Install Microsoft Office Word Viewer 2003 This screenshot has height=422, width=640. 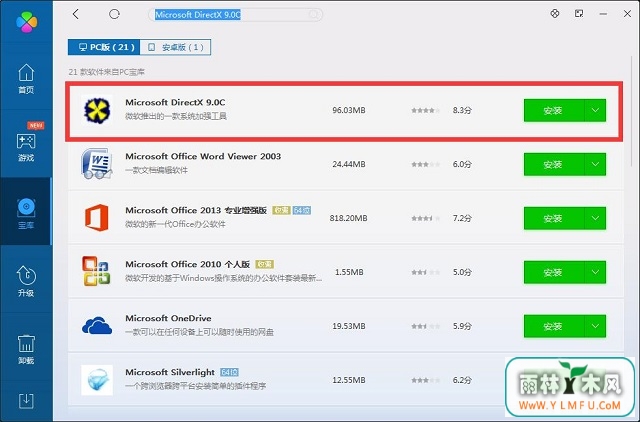[554, 164]
